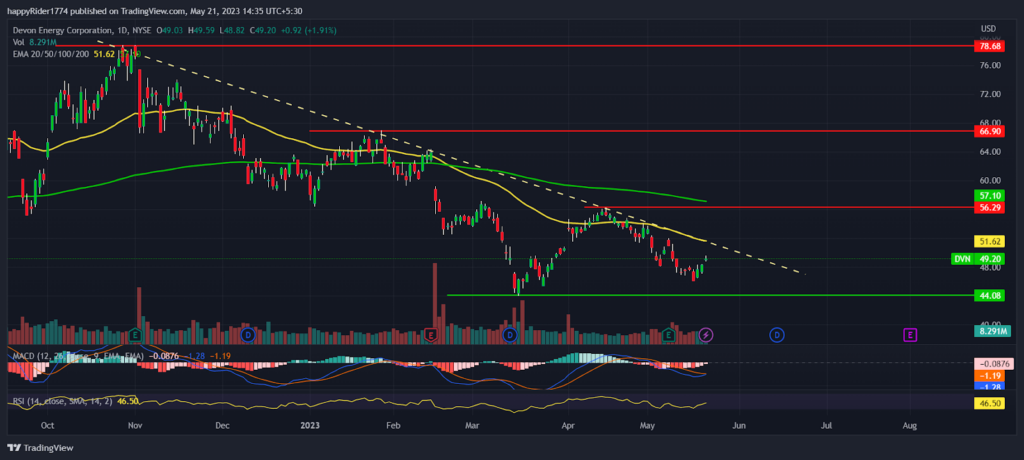Image resolution: width=1024 pixels, height=460 pixels.
Task: Click the 76.00 price axis tick
Action: click(990, 65)
